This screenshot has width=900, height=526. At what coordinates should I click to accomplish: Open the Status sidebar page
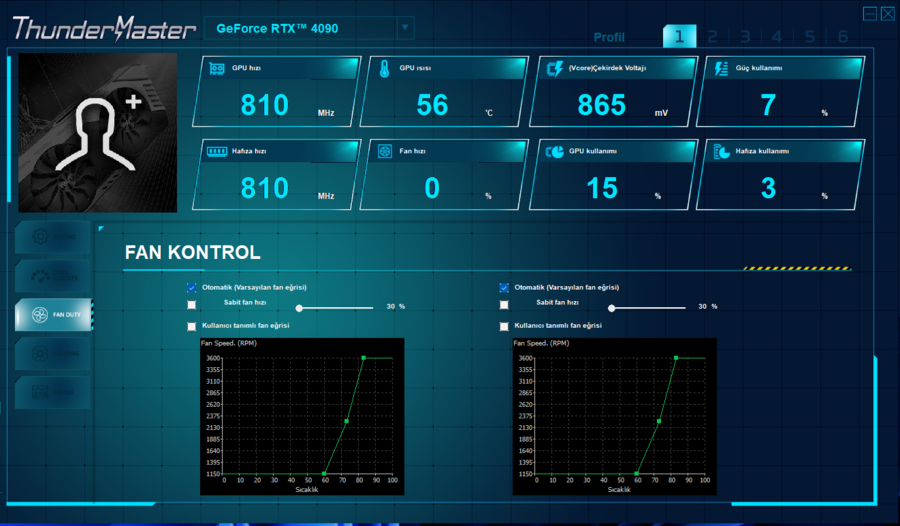pyautogui.click(x=53, y=392)
